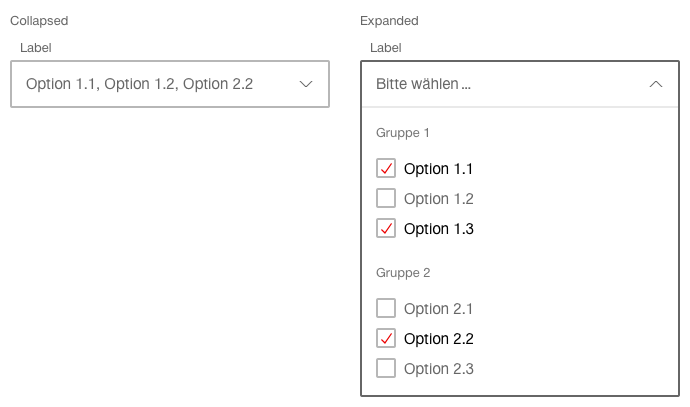This screenshot has height=407, width=690.
Task: Disable the Option 2.2 checkbox
Action: pos(386,338)
